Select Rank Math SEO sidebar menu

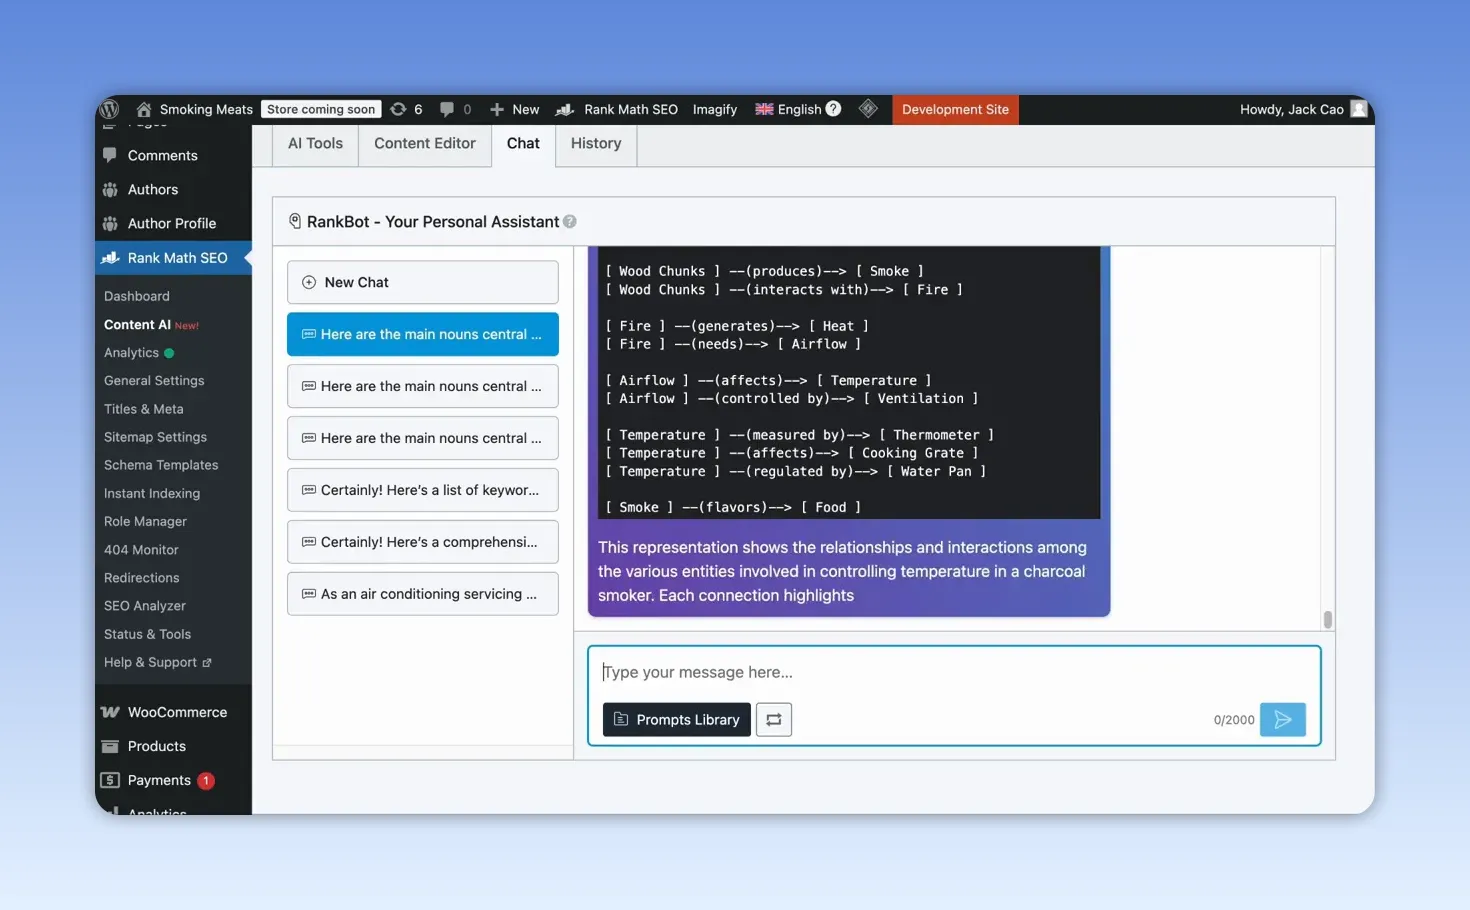coord(174,257)
